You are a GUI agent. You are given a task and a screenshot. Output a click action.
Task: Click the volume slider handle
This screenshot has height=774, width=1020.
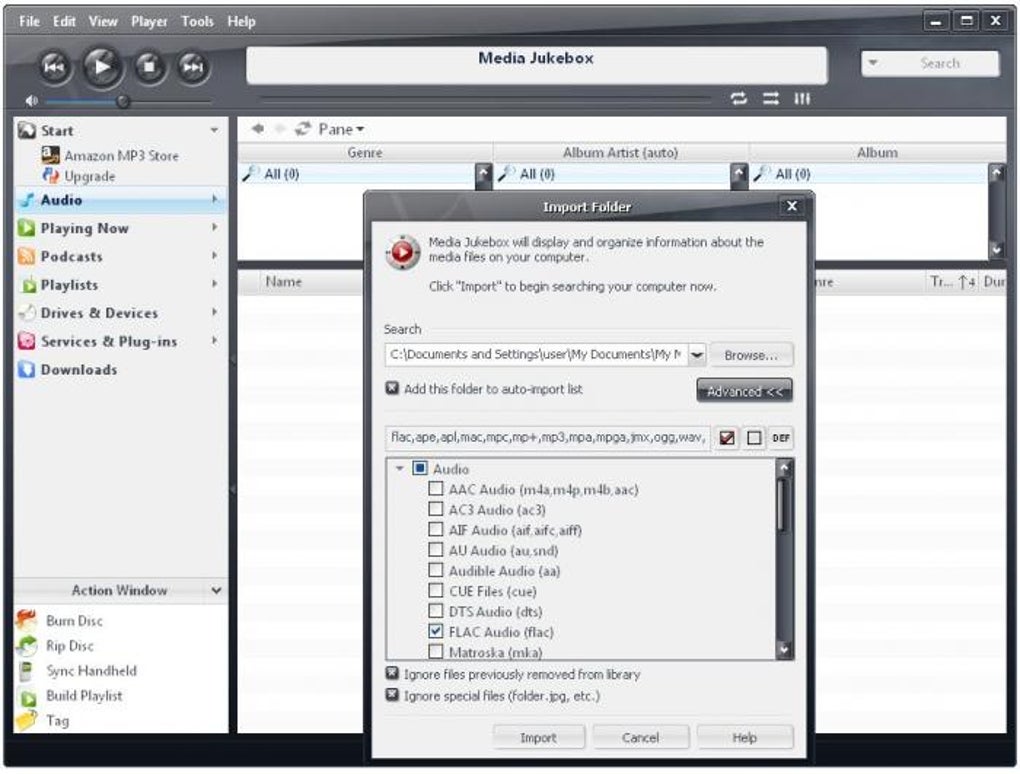pyautogui.click(x=123, y=101)
